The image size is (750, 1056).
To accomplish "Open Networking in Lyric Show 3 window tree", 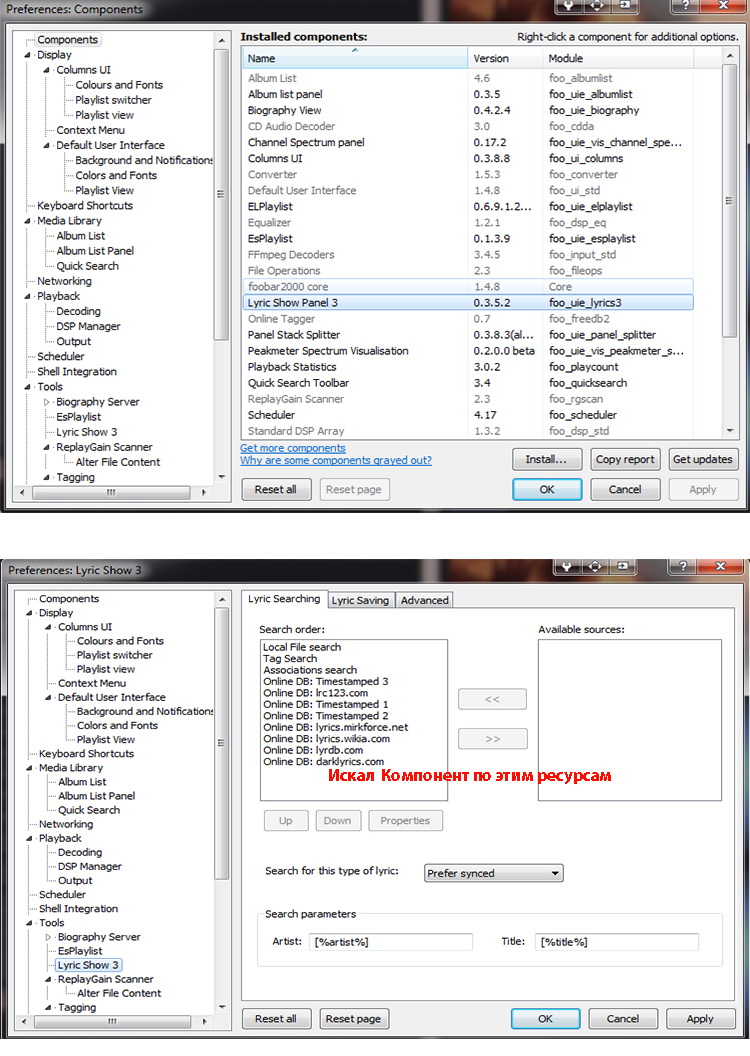I will pos(66,824).
